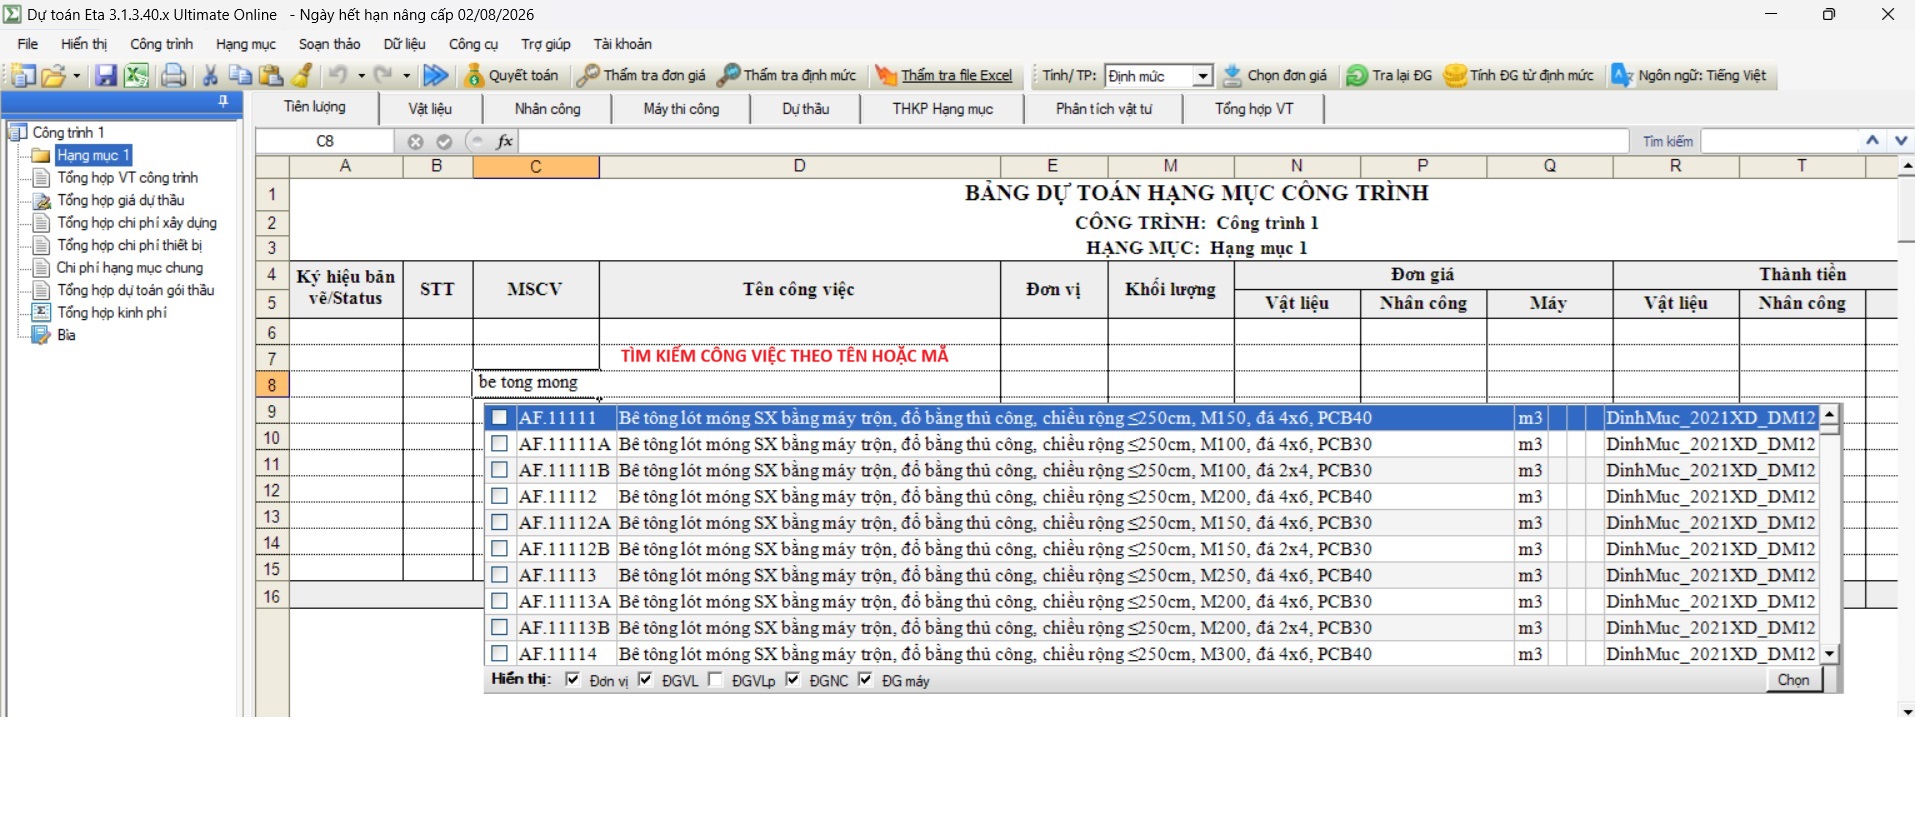
Task: Expand the Open folder dropdown arrow
Action: (77, 76)
